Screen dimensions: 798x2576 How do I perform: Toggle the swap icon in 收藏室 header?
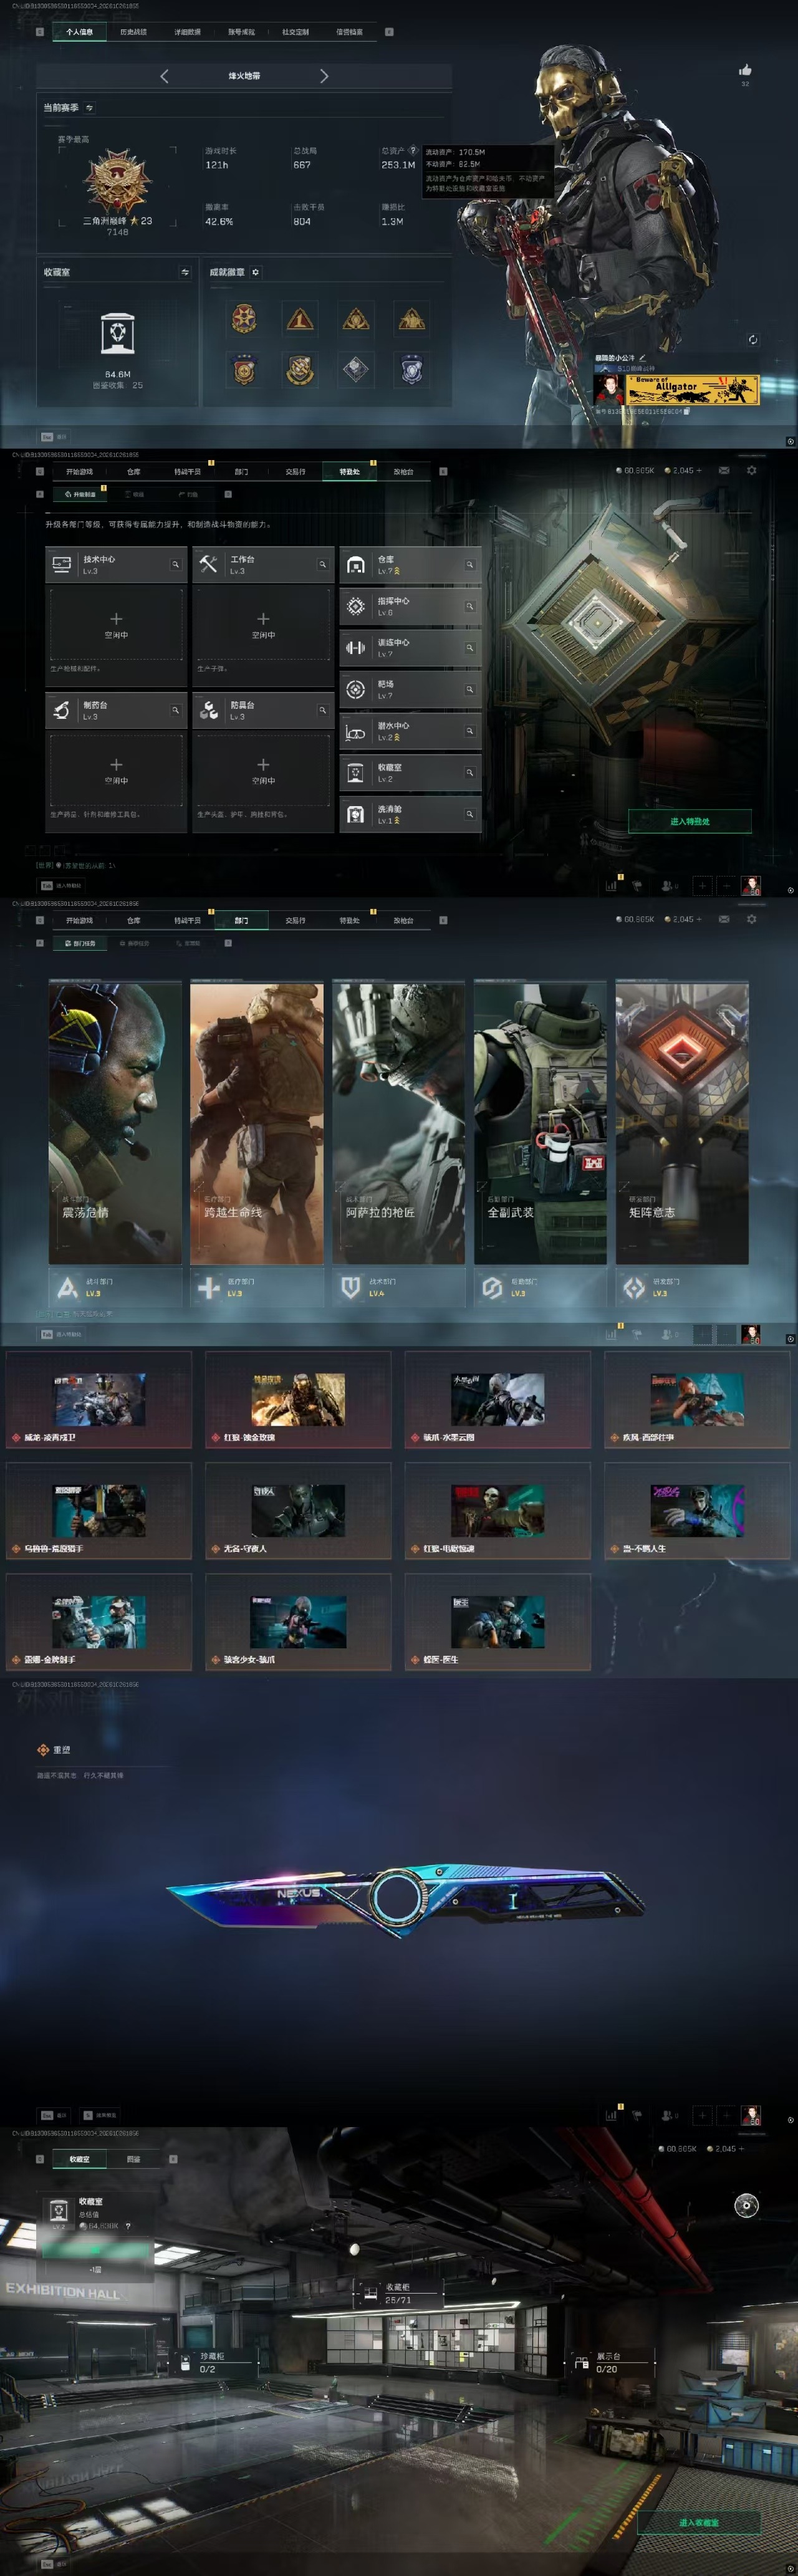pyautogui.click(x=185, y=272)
